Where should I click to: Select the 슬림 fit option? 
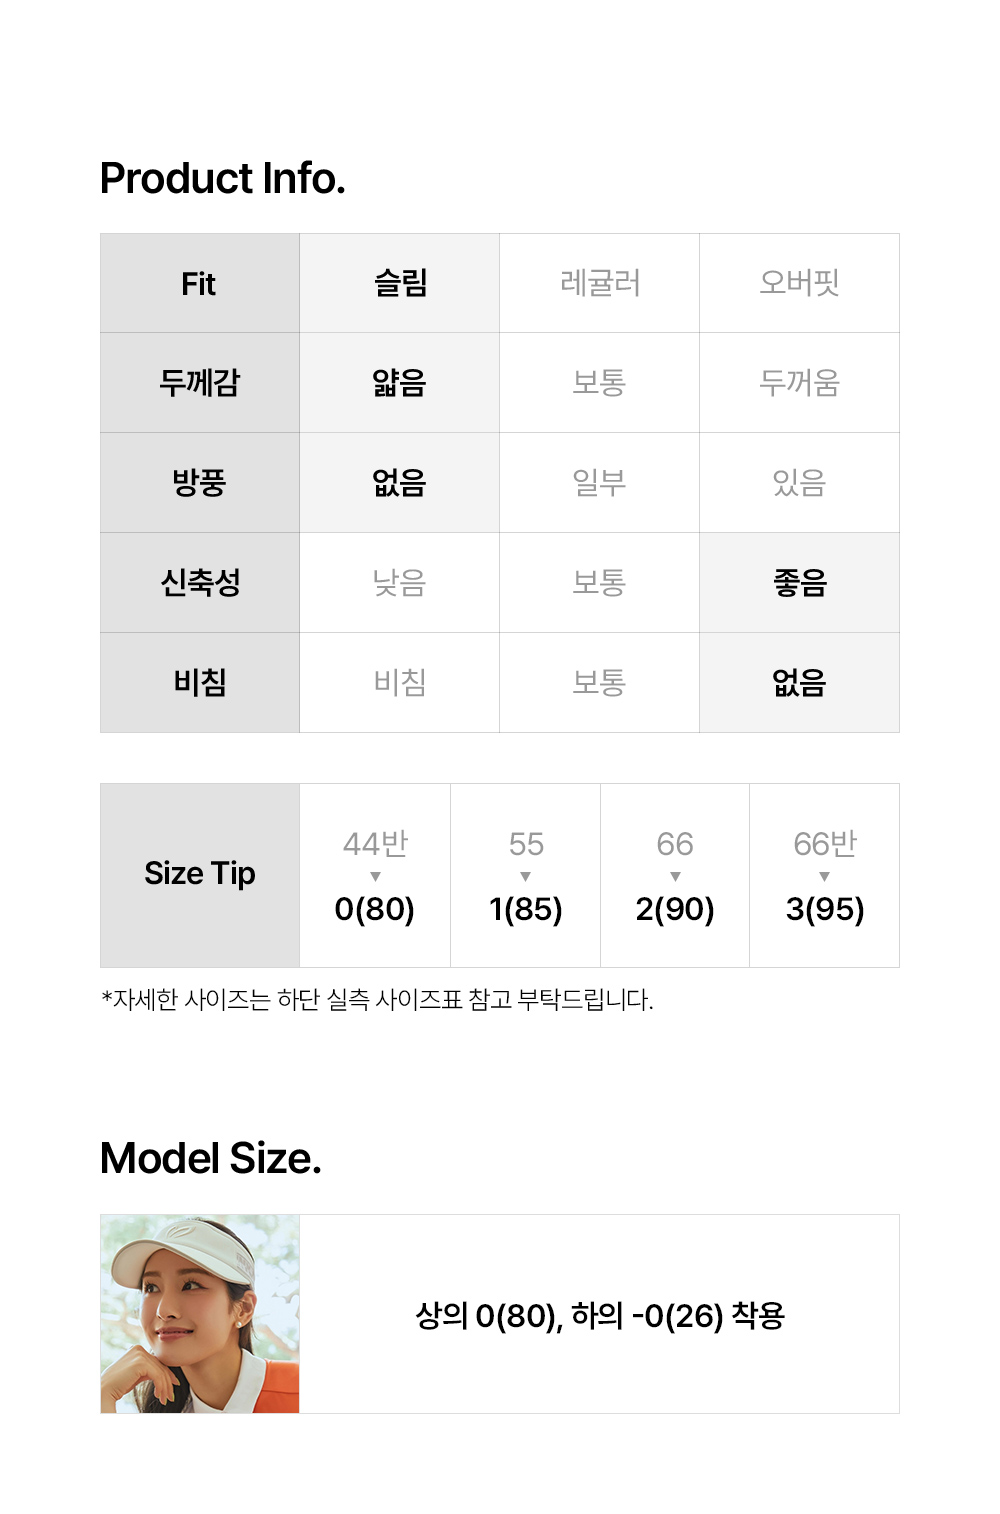tap(400, 283)
